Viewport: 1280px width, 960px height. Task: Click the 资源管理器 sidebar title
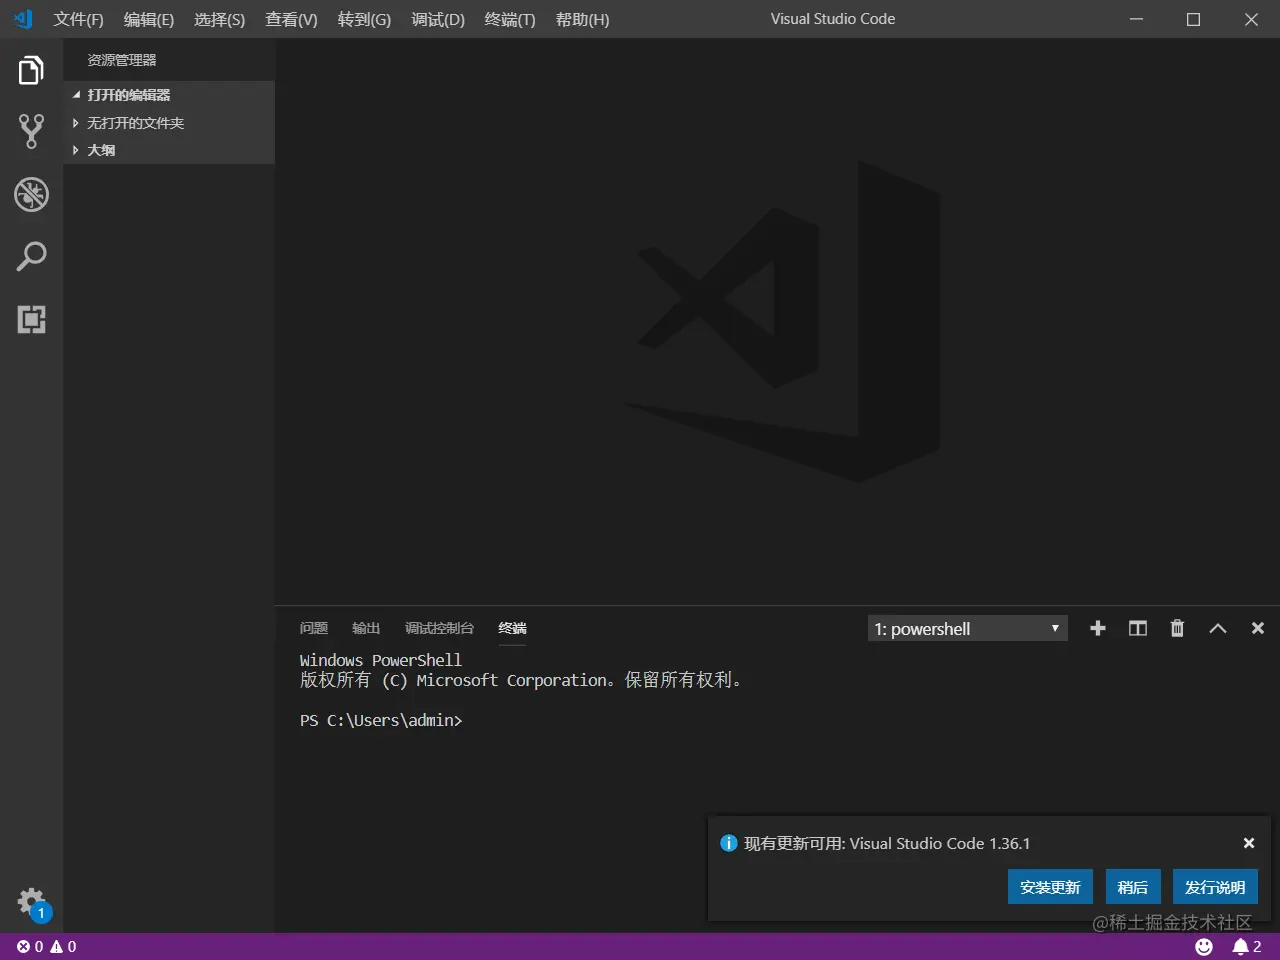122,60
